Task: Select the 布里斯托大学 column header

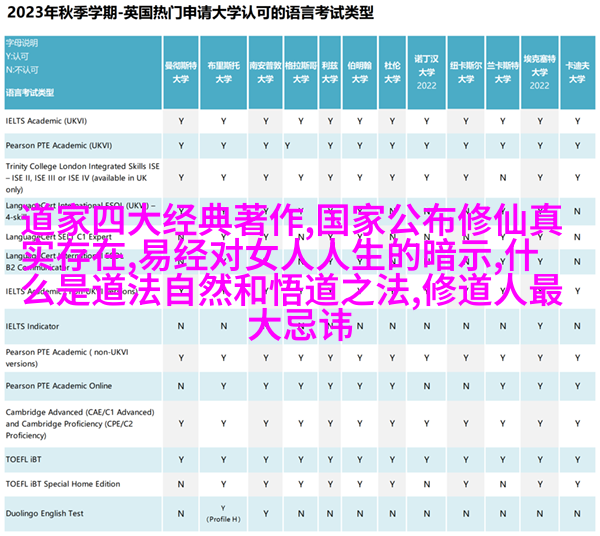Action: point(223,72)
